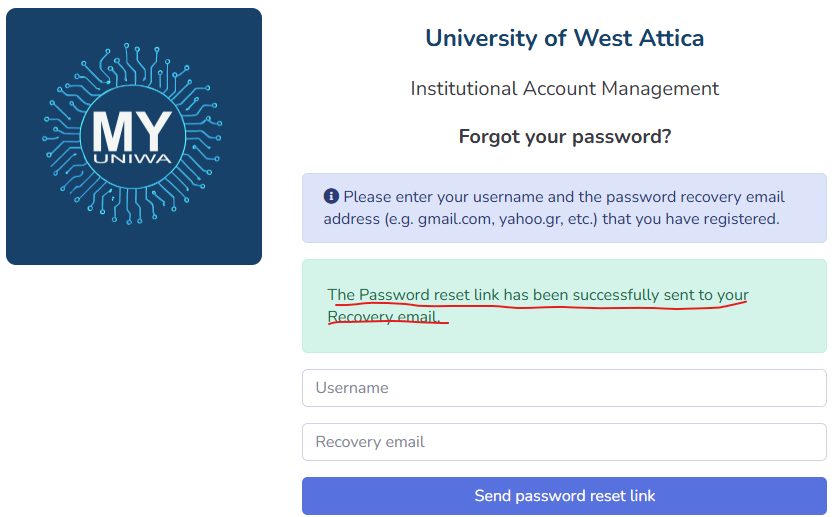Viewport: 835px width, 517px height.
Task: Click the "Institutional Account Management" subtitle
Action: click(x=564, y=89)
